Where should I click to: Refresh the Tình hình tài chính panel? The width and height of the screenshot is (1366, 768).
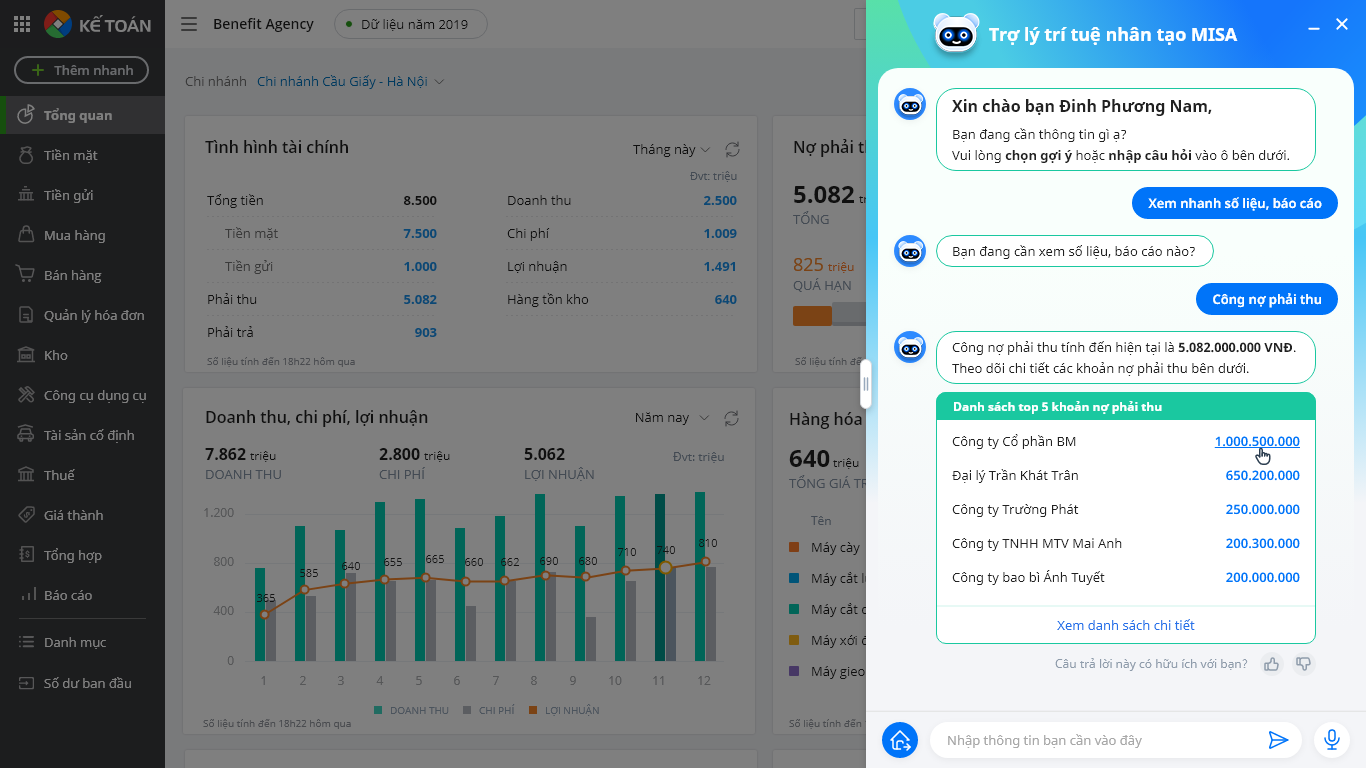click(732, 149)
